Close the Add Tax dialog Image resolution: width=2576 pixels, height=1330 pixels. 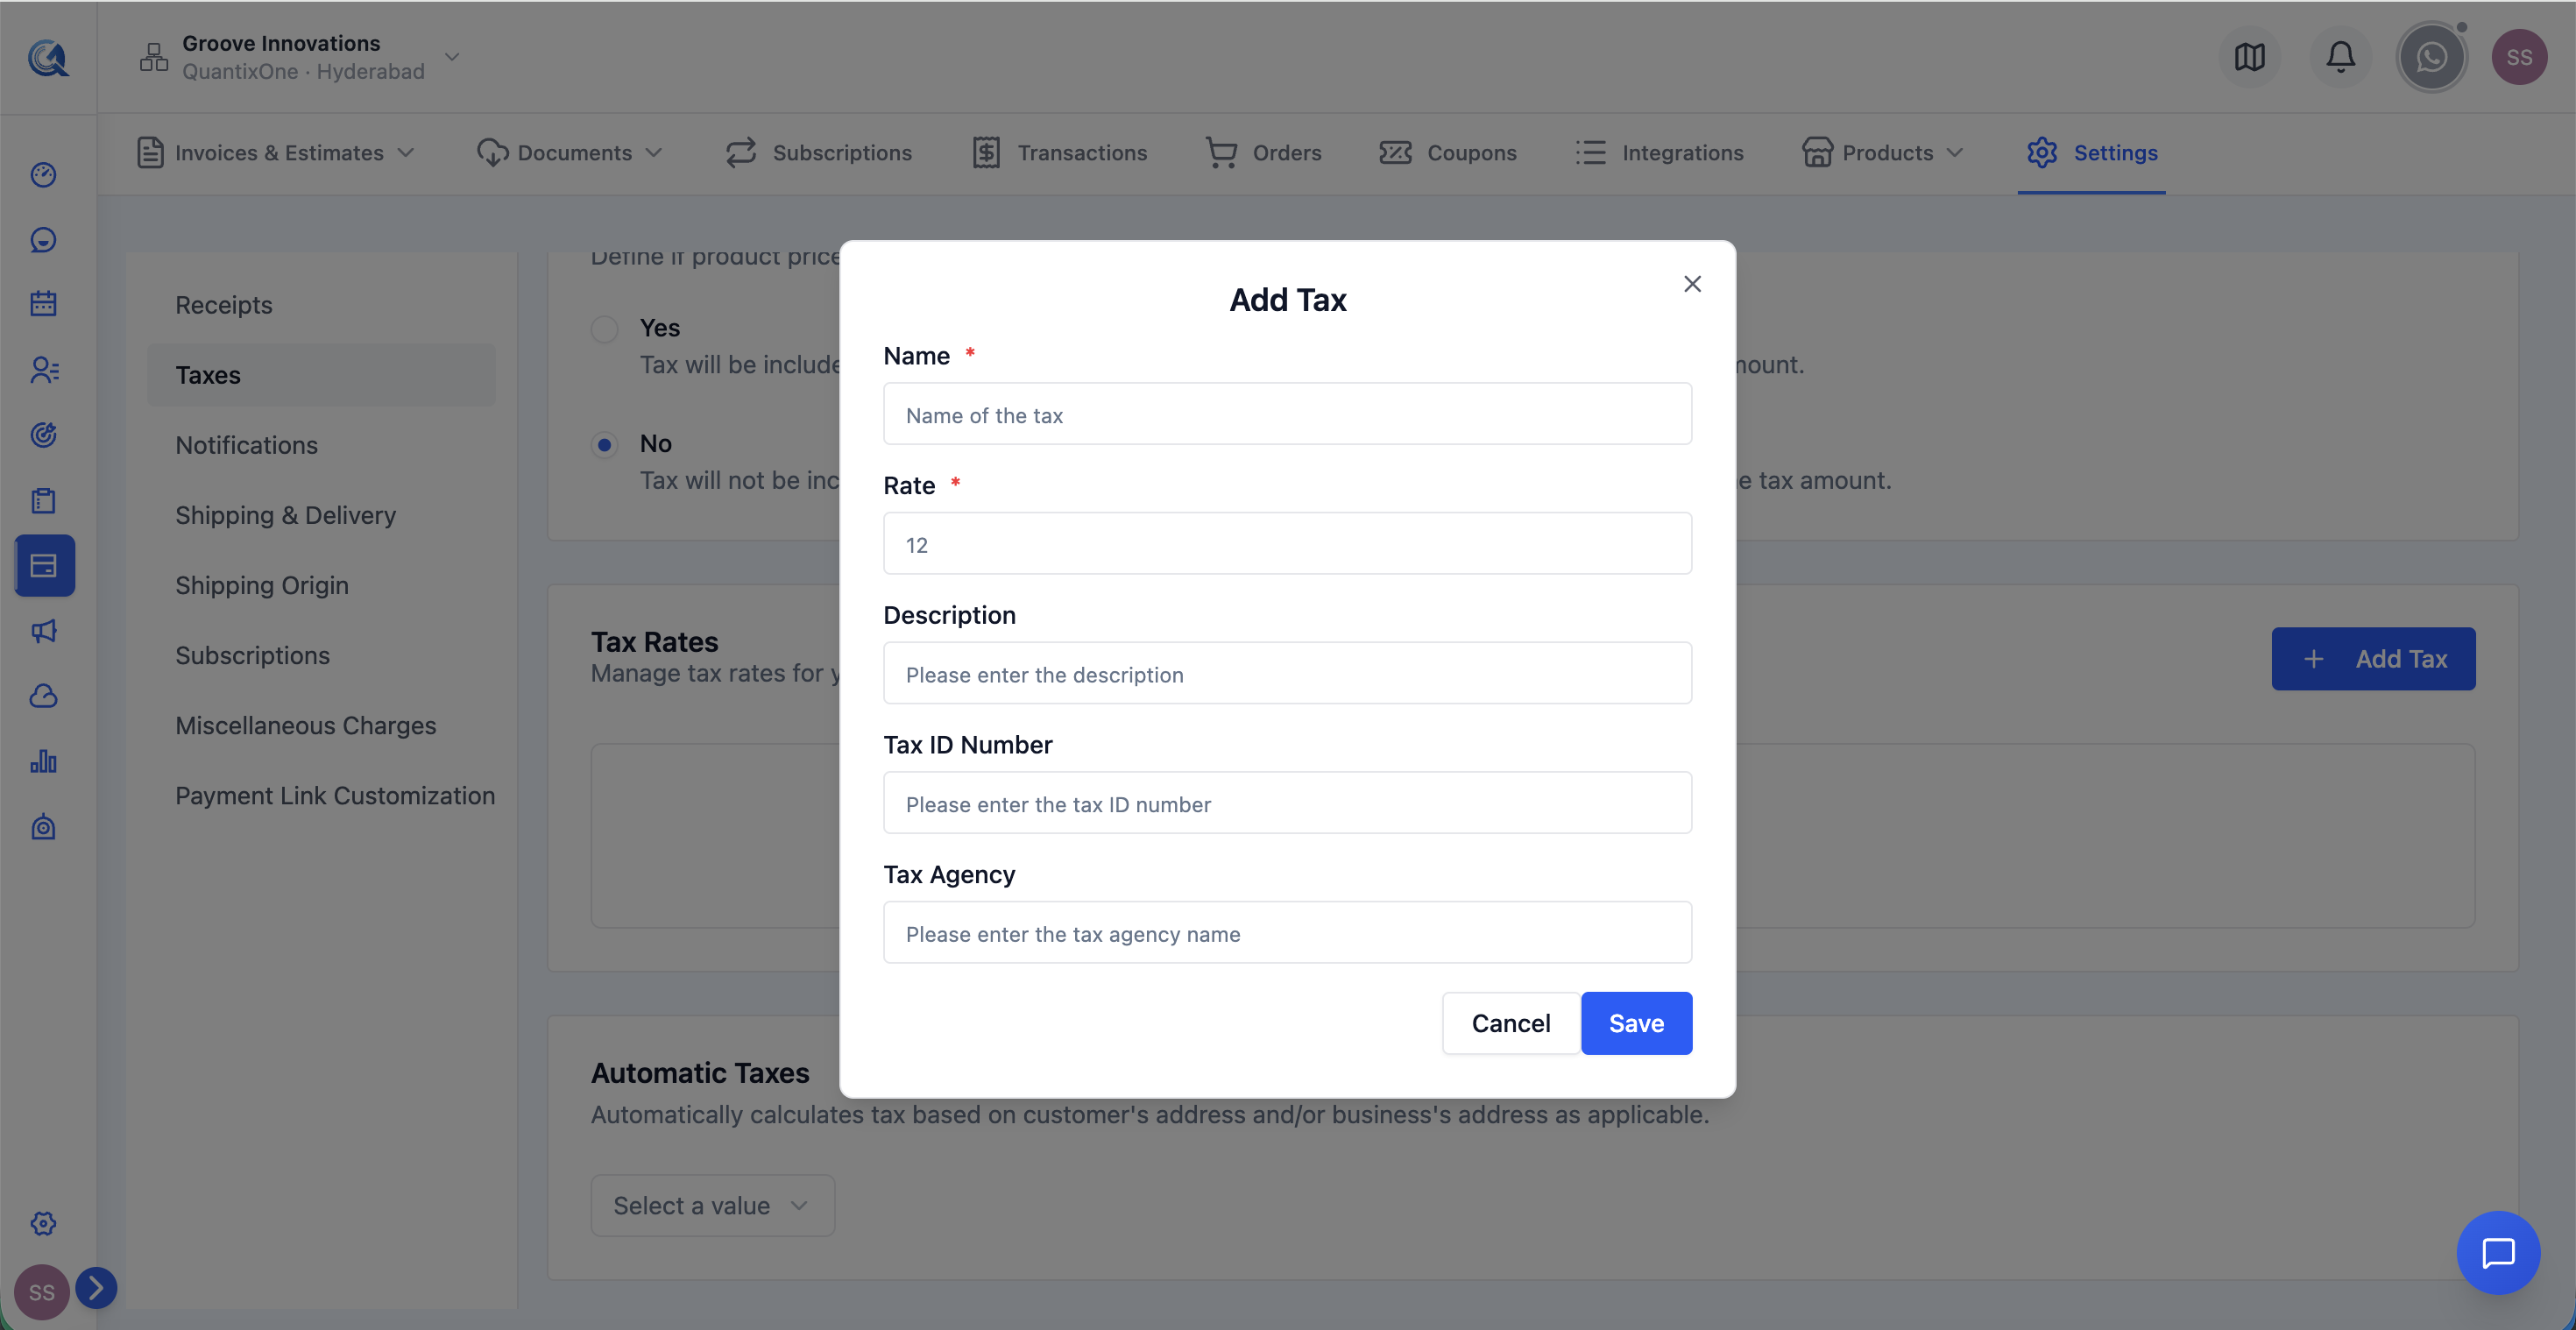click(x=1692, y=284)
